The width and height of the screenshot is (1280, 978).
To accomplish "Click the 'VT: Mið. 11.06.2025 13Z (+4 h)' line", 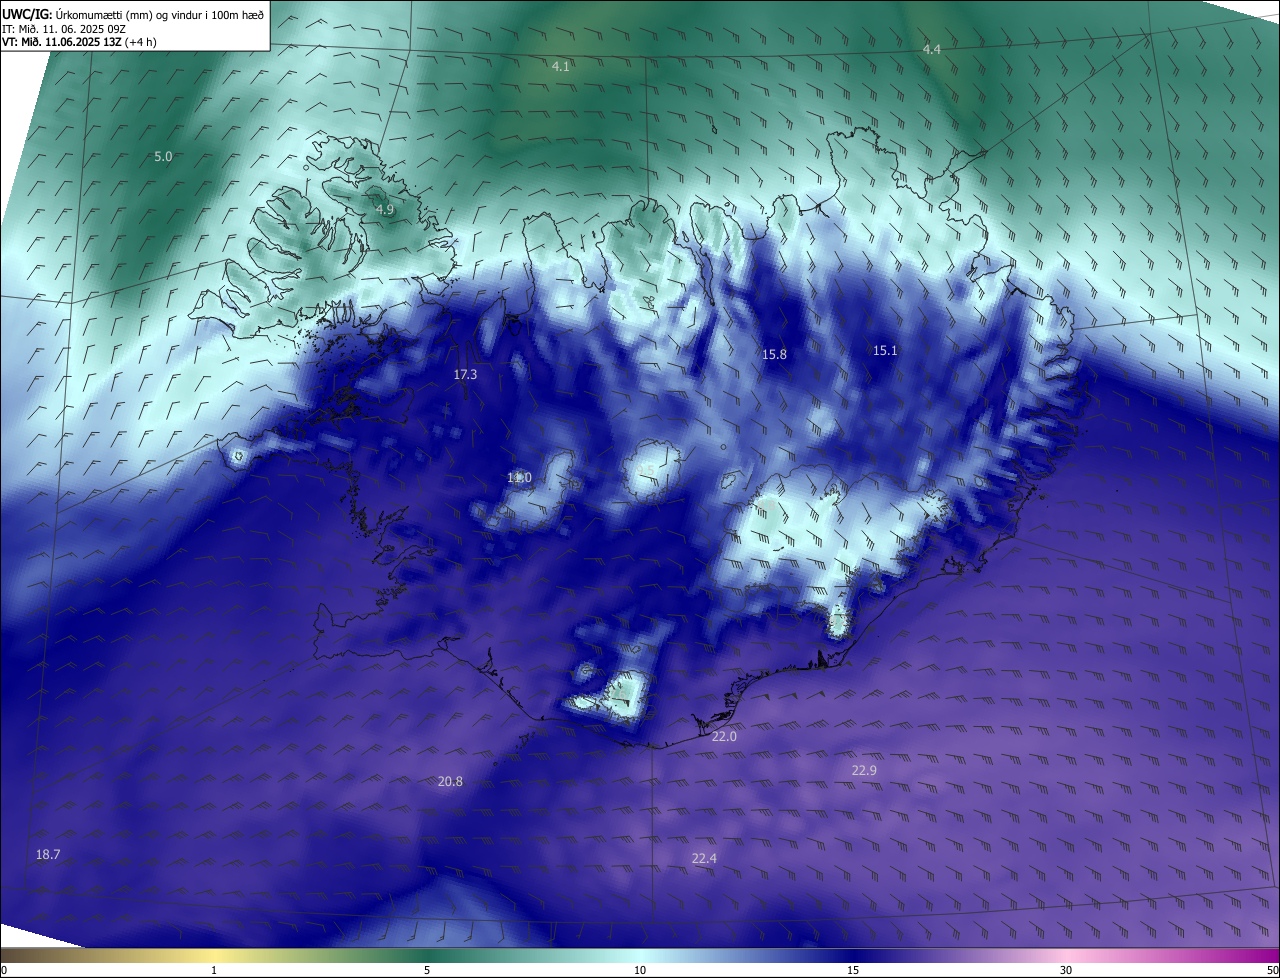I will [79, 42].
